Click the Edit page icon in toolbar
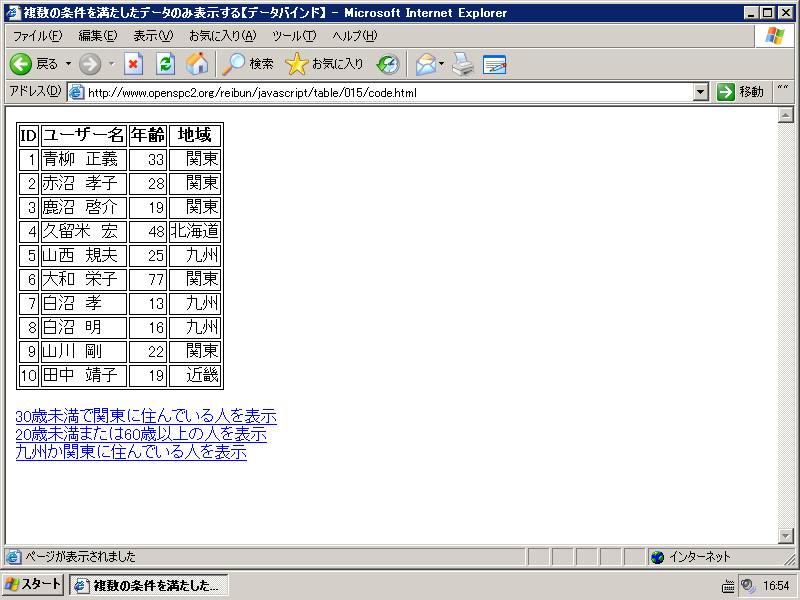Screen dimensions: 800x600 click(494, 64)
